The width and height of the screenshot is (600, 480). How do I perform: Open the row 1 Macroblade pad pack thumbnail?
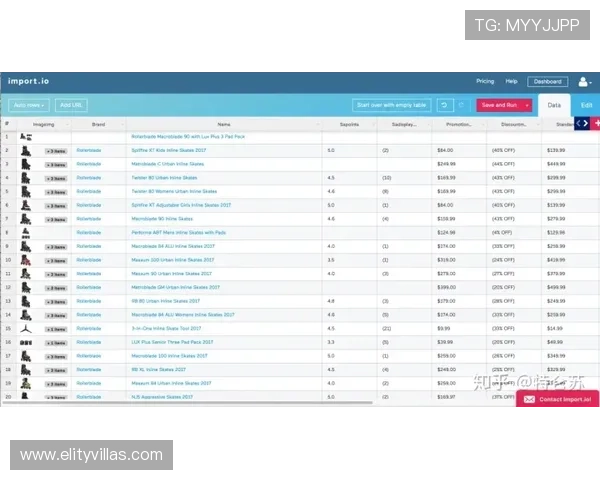26,137
